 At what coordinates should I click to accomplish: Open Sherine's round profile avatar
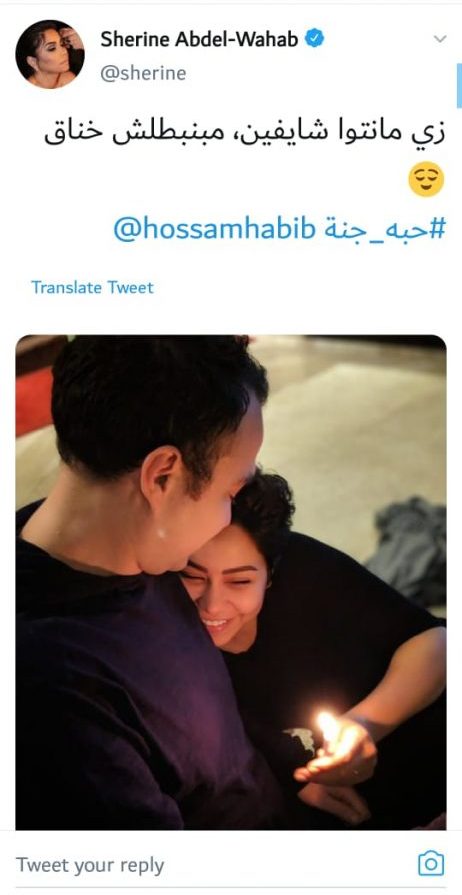coord(50,54)
